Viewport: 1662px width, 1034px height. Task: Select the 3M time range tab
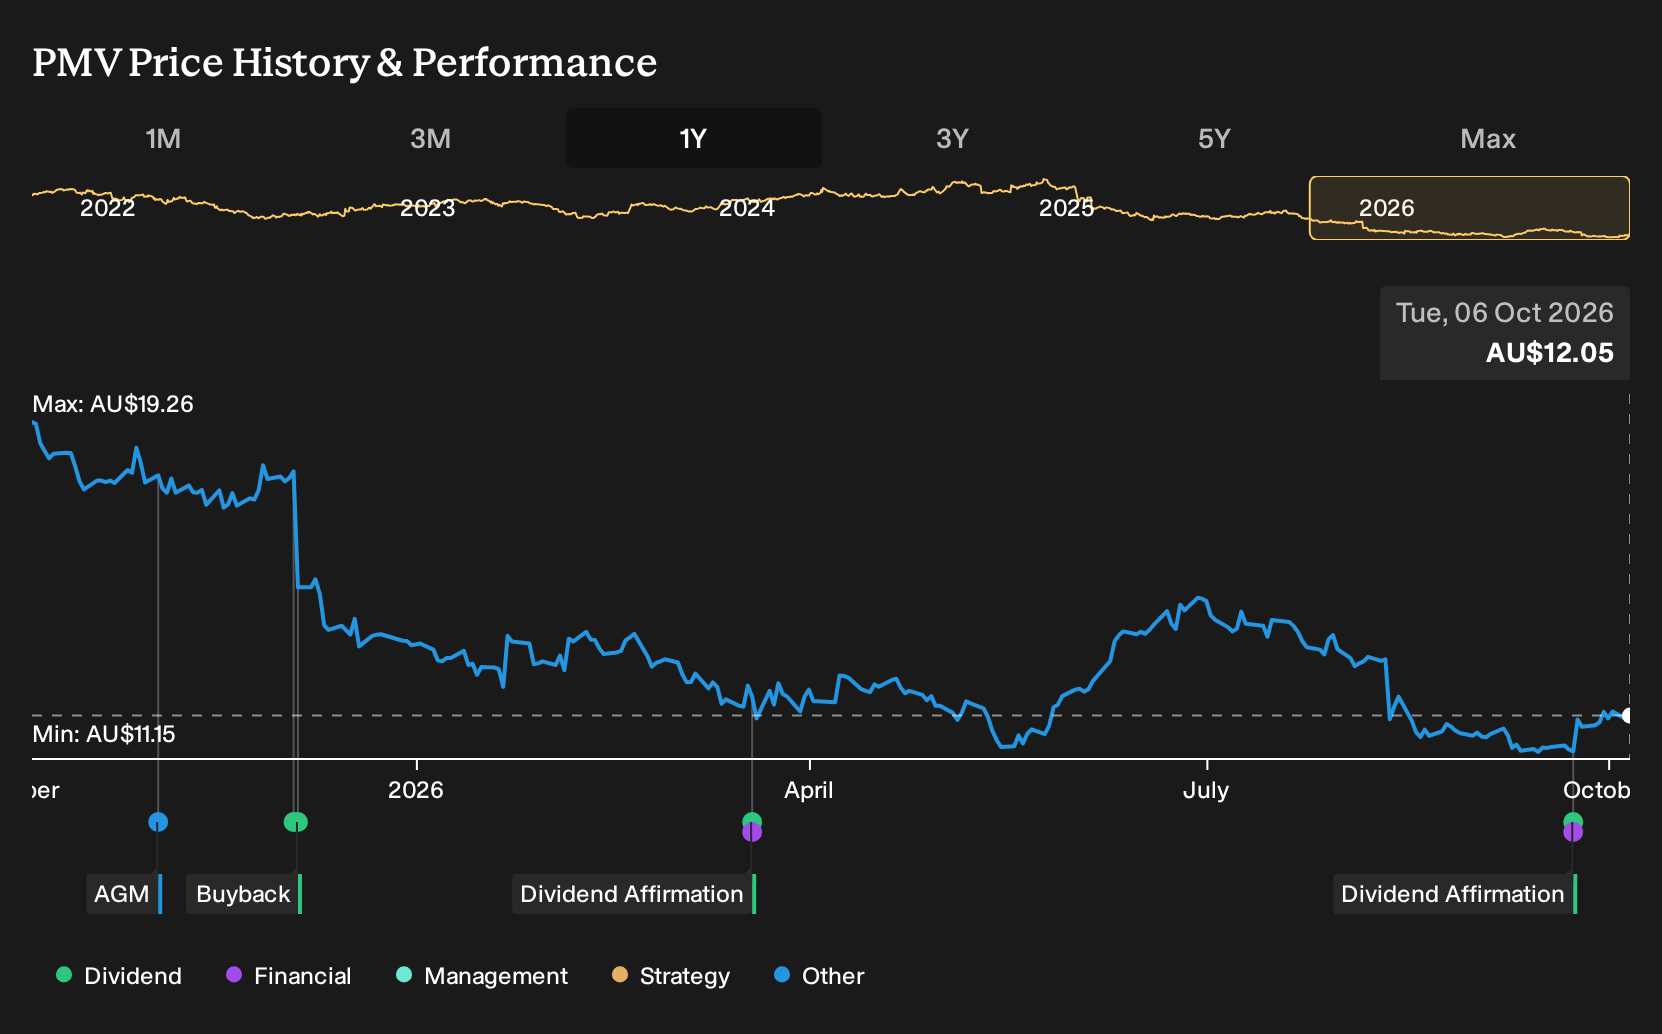coord(430,139)
